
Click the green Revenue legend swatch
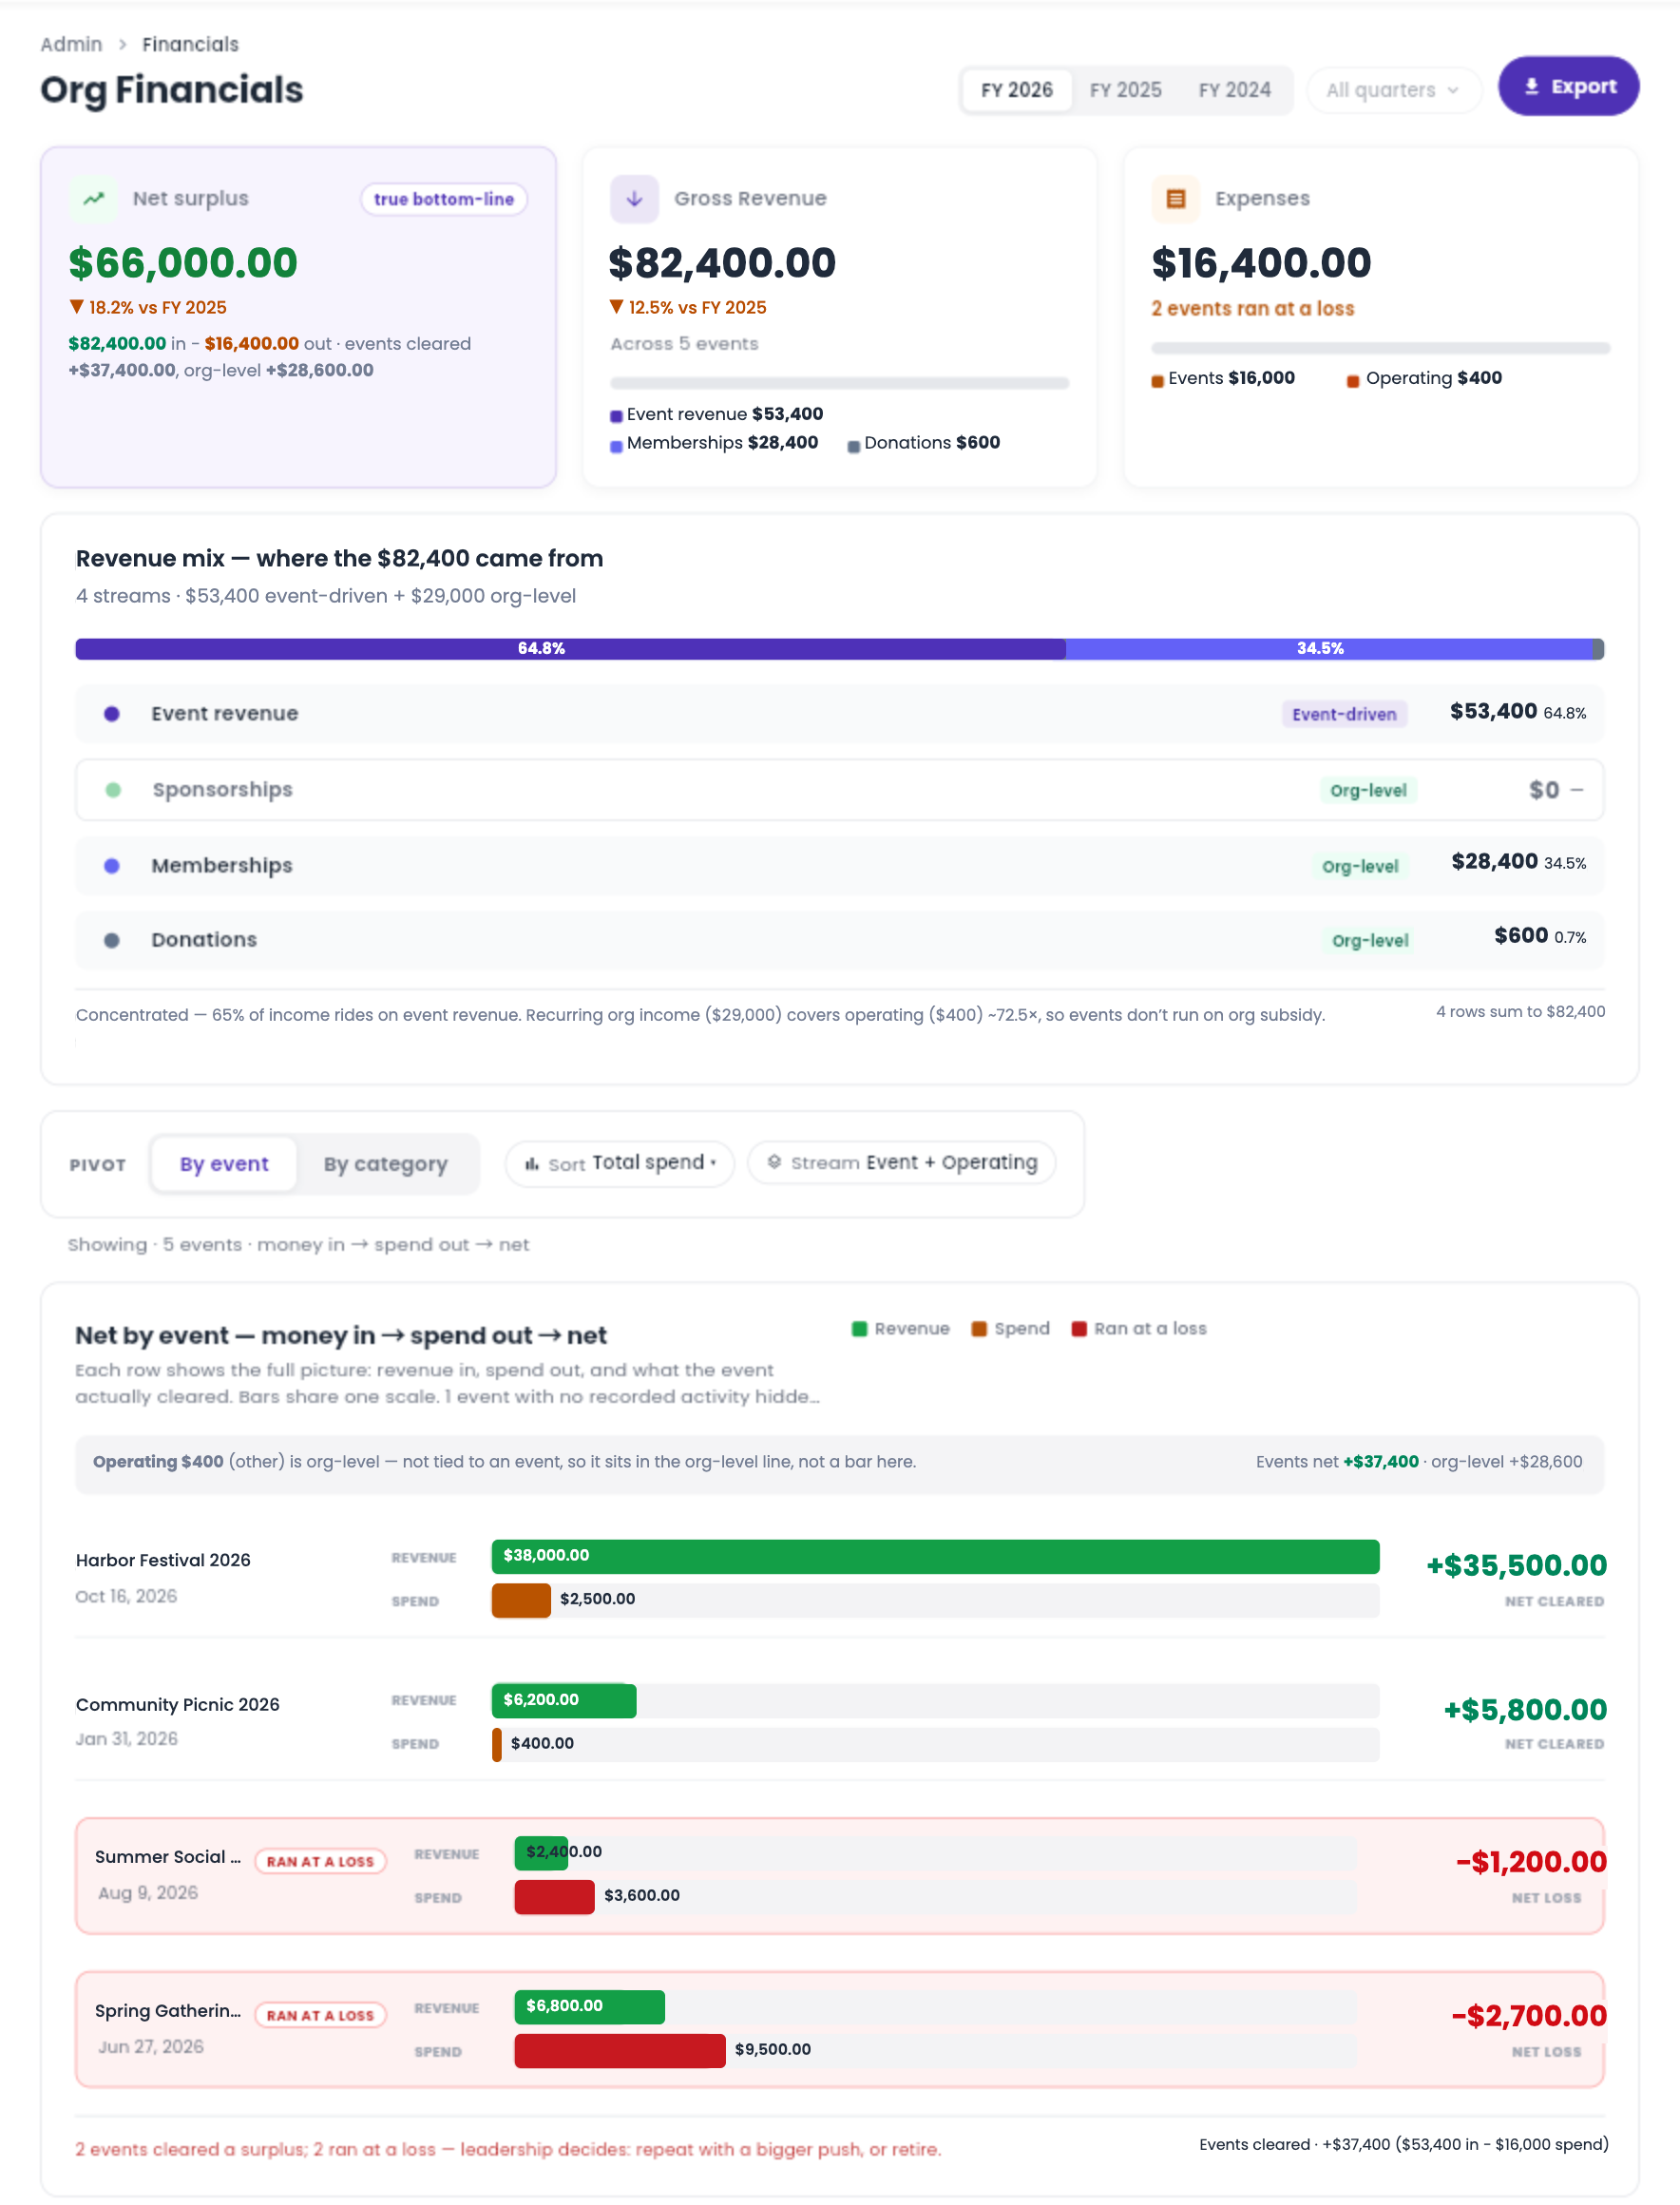[x=859, y=1328]
